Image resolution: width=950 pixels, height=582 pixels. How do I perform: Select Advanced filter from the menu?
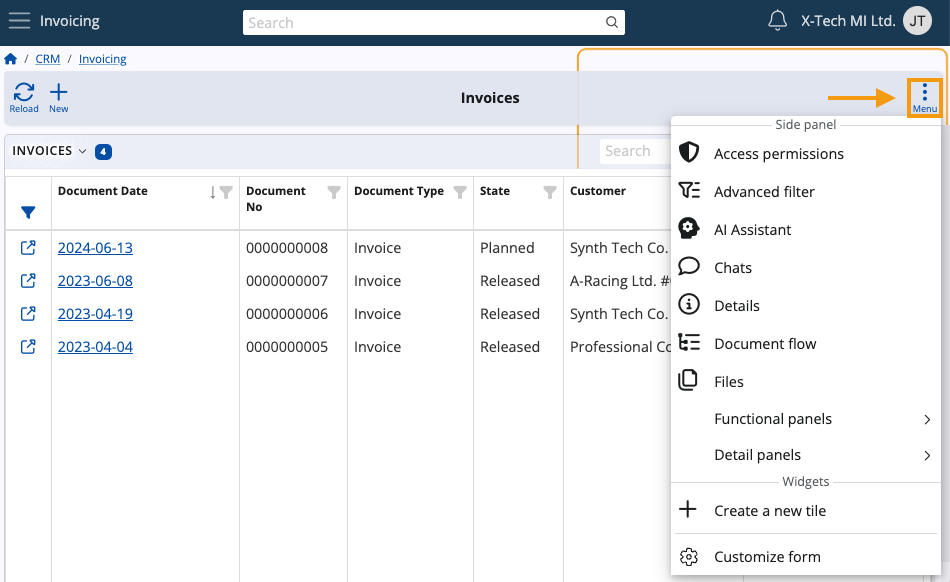tap(764, 191)
